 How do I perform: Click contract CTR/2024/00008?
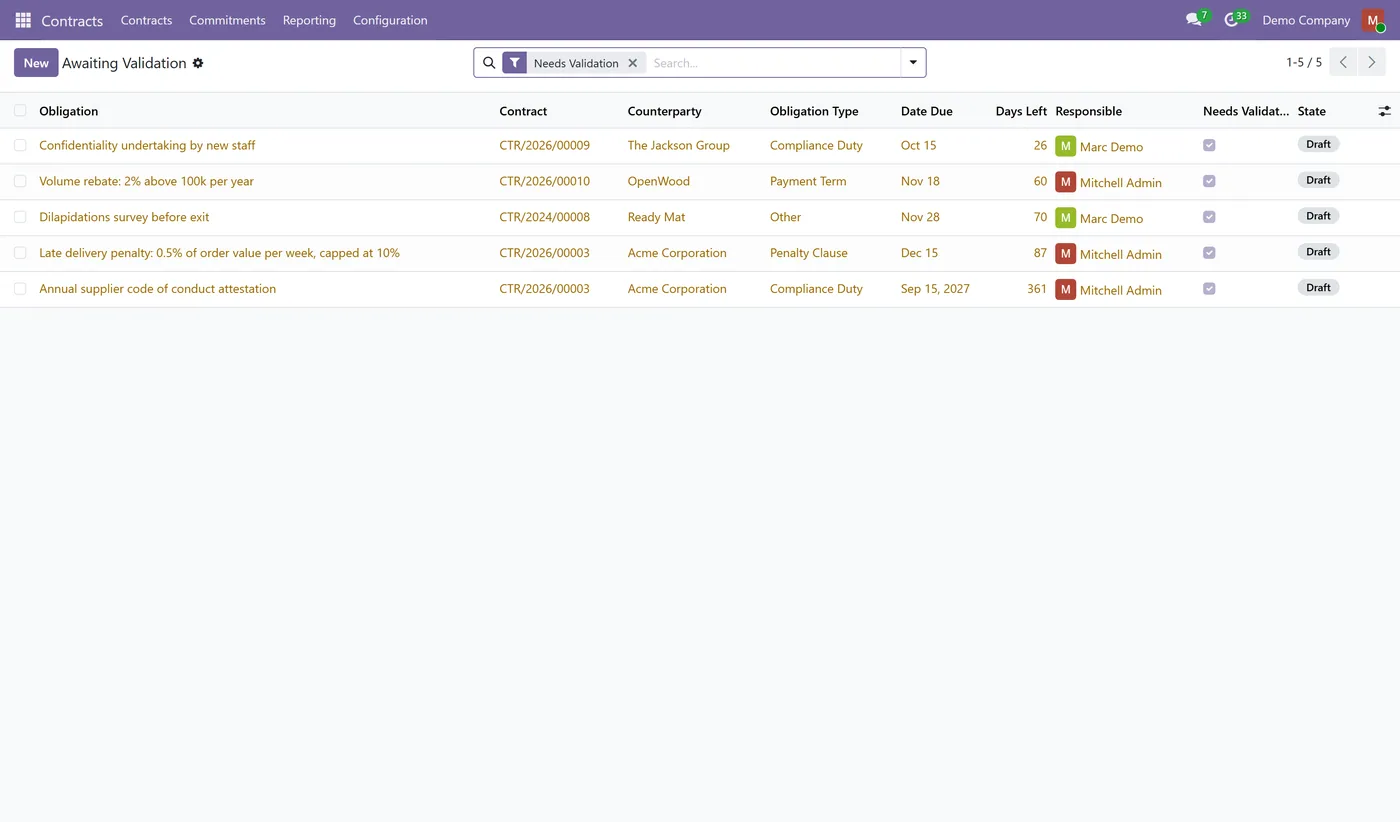click(544, 217)
